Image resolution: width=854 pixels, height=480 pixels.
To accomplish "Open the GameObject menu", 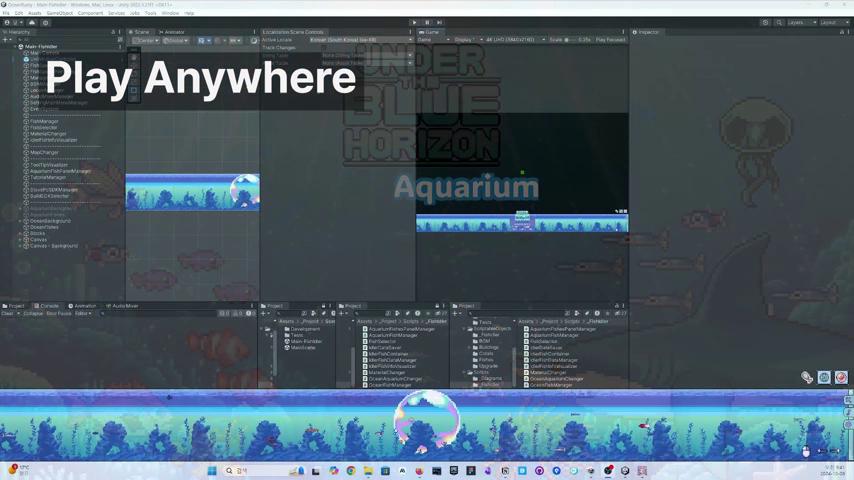I will [x=59, y=13].
